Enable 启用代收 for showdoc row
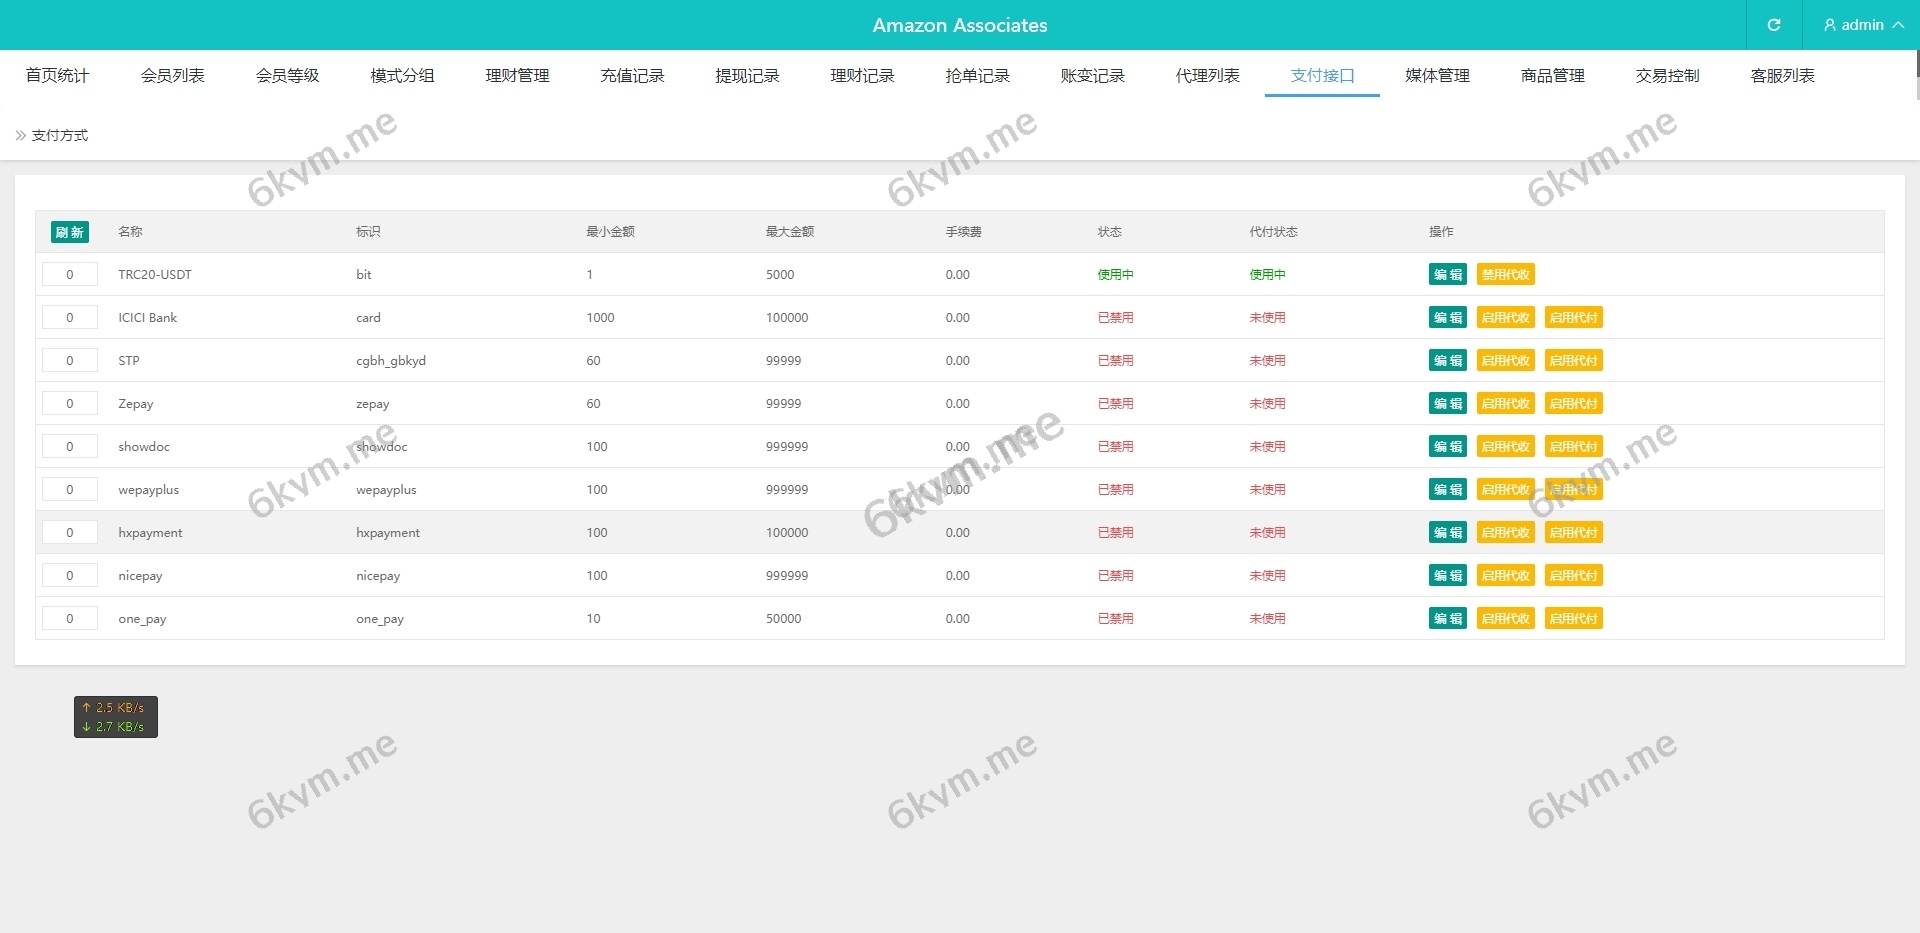 coord(1505,447)
